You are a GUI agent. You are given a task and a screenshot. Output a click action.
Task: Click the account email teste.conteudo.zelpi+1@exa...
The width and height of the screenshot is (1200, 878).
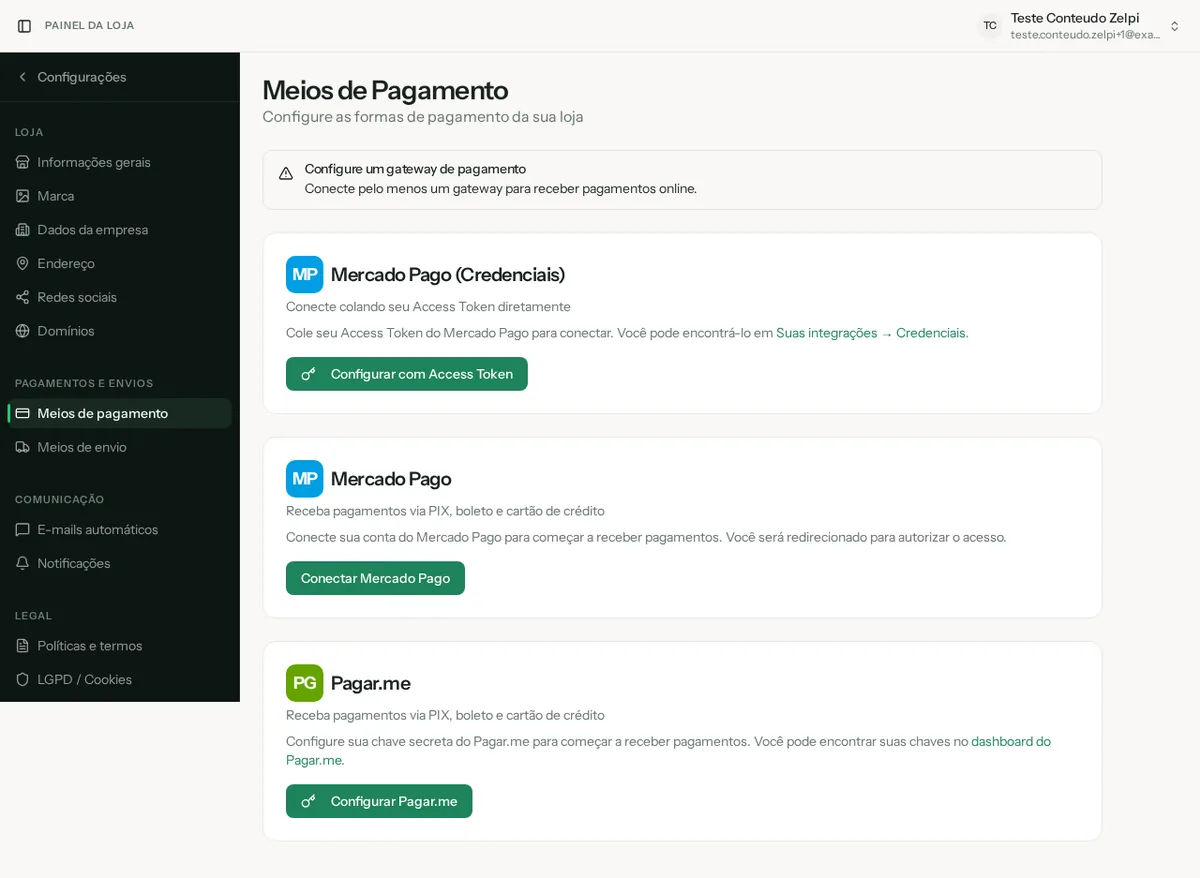1085,35
